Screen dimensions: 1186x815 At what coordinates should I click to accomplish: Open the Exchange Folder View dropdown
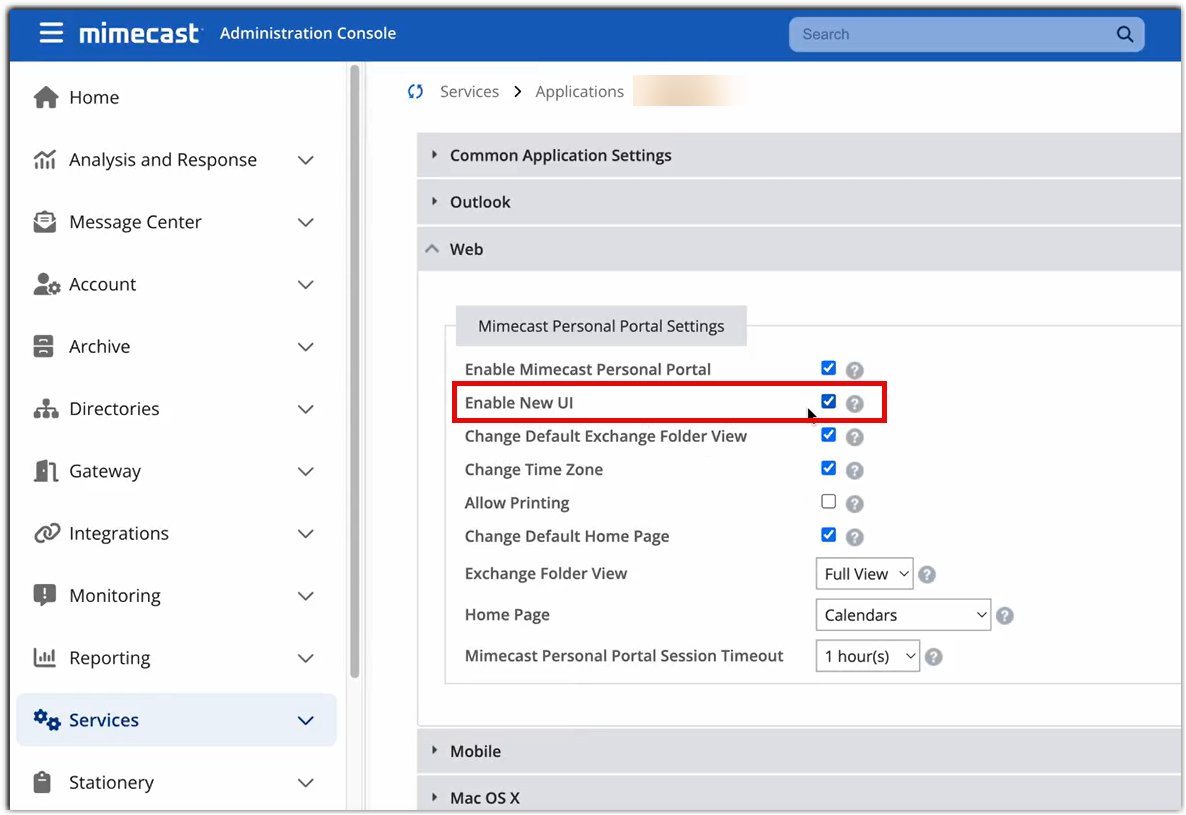tap(864, 574)
